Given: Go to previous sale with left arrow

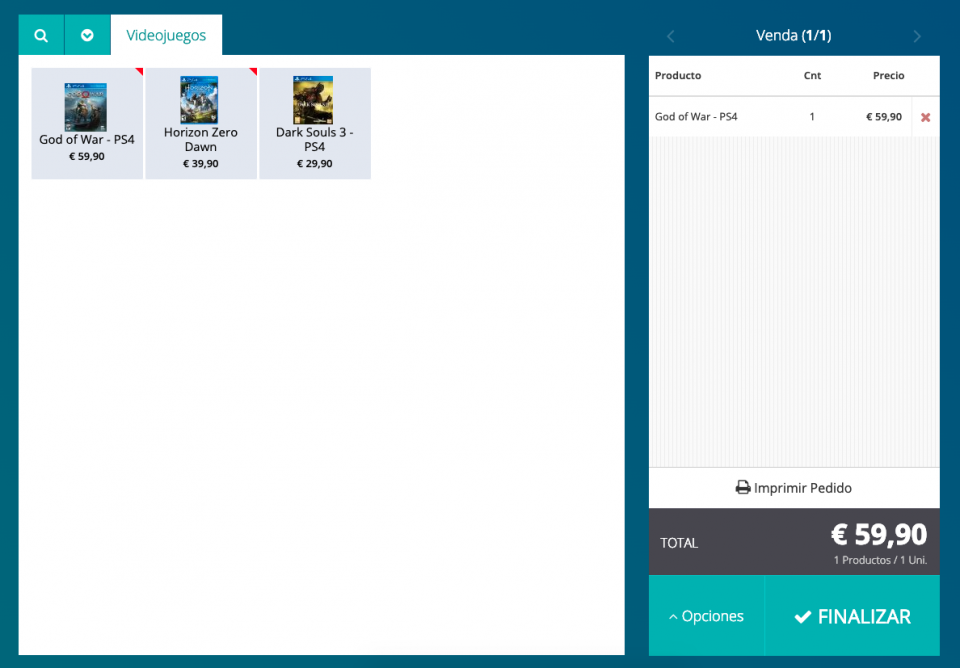Looking at the screenshot, I should [670, 36].
